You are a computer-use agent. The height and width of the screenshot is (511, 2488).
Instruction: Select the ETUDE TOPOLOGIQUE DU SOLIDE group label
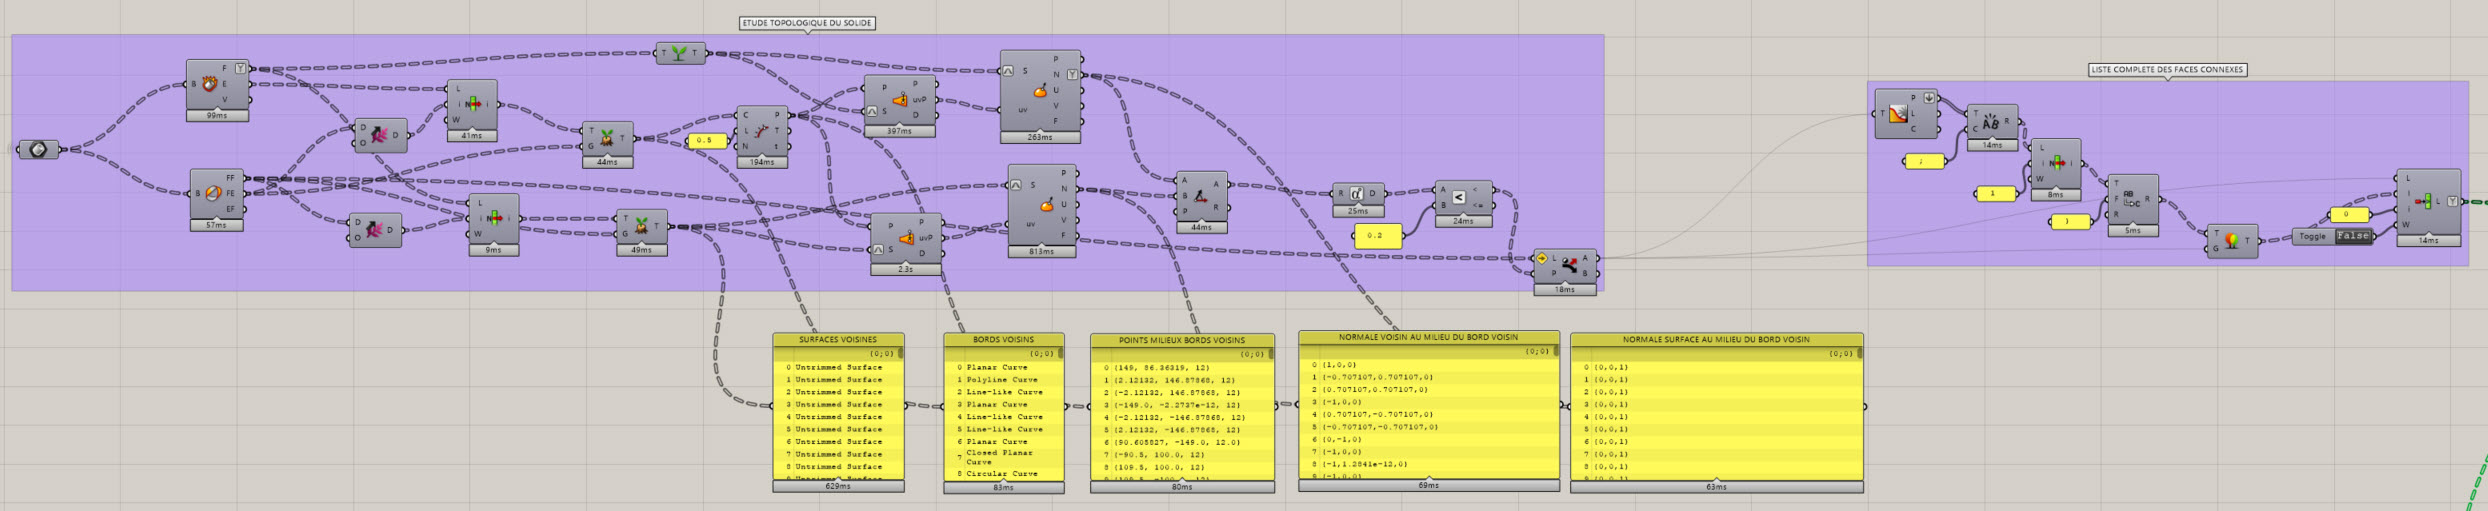click(x=807, y=23)
